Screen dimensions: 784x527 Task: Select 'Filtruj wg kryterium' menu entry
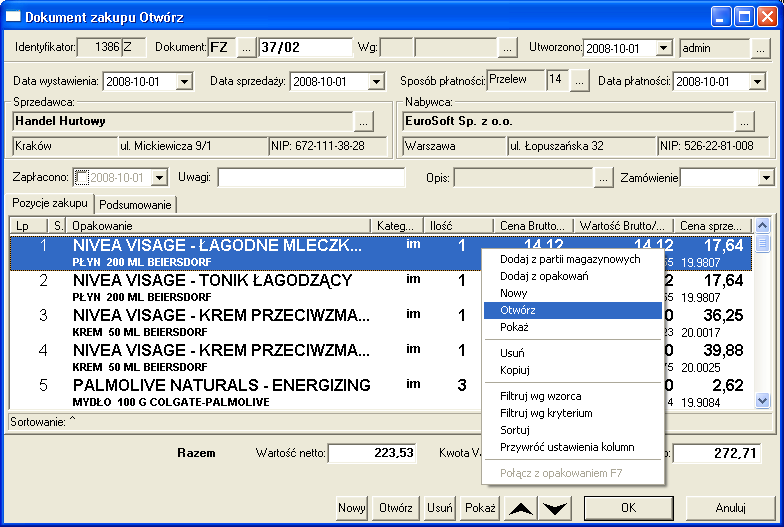click(573, 413)
